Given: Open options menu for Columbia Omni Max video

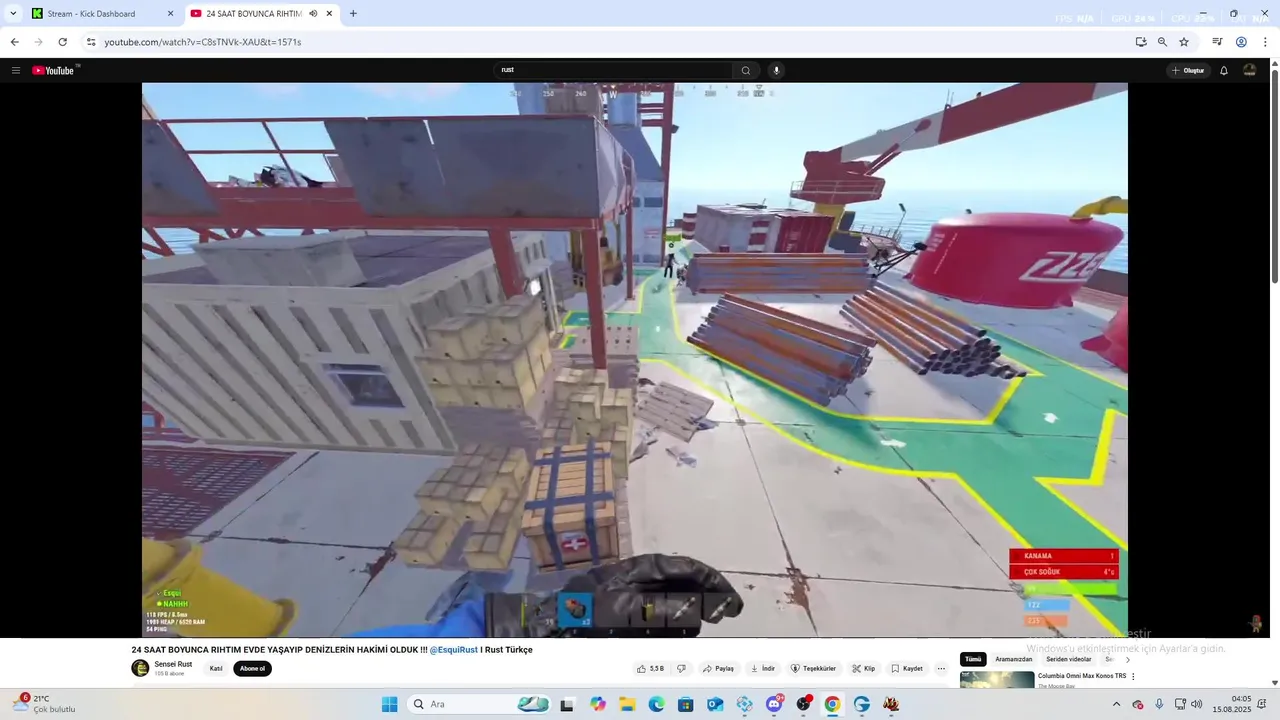Looking at the screenshot, I should click(1133, 677).
